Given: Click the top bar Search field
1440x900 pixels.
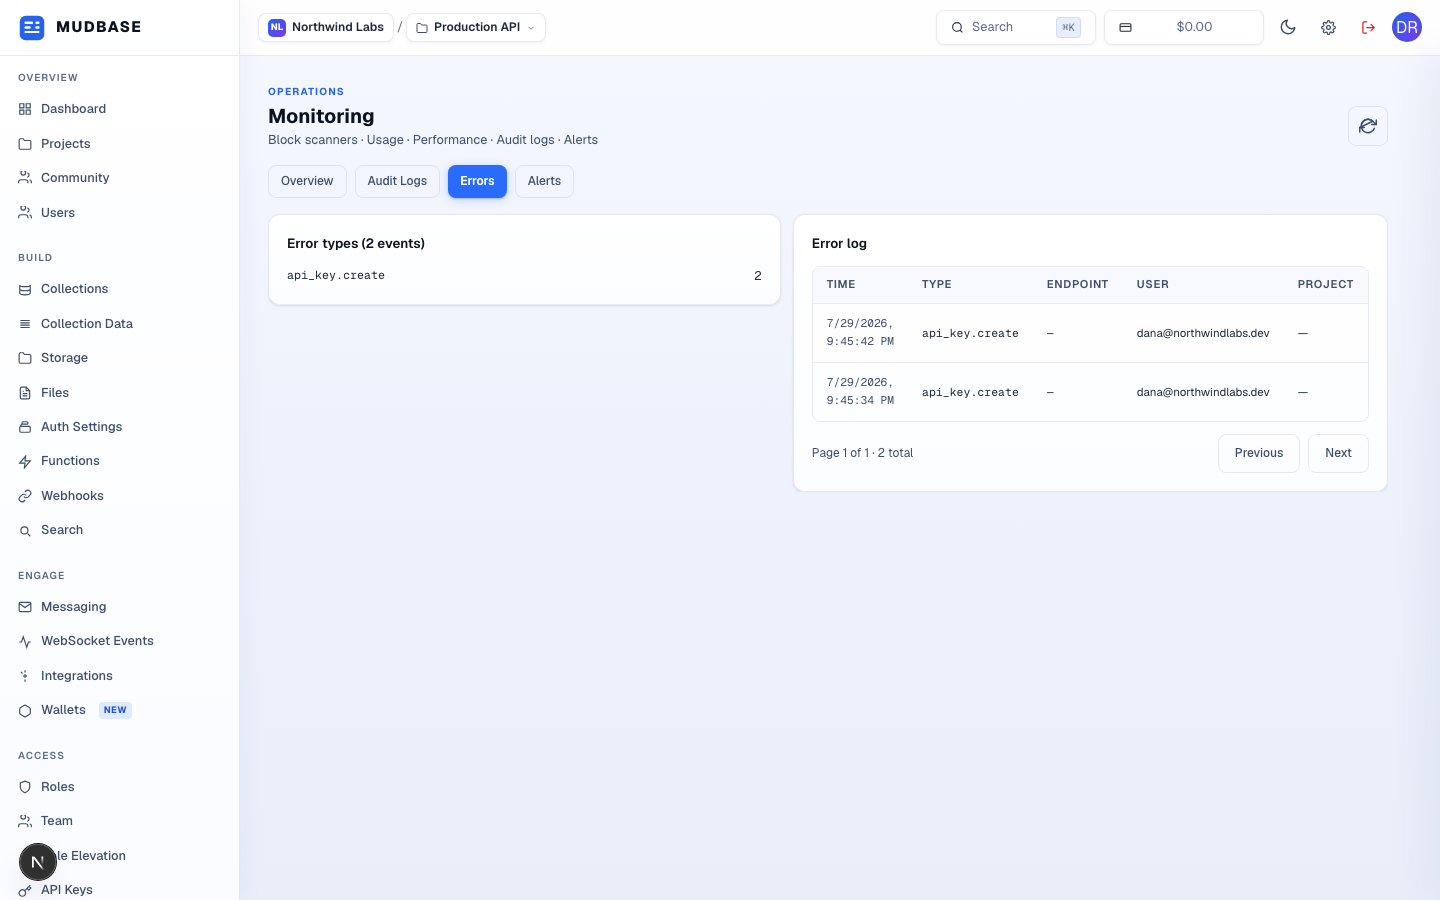Looking at the screenshot, I should [x=1016, y=27].
